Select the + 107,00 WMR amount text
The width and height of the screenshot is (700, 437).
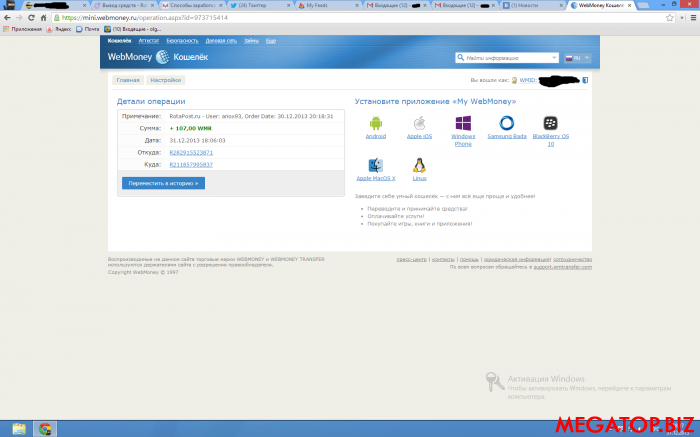[x=191, y=129]
